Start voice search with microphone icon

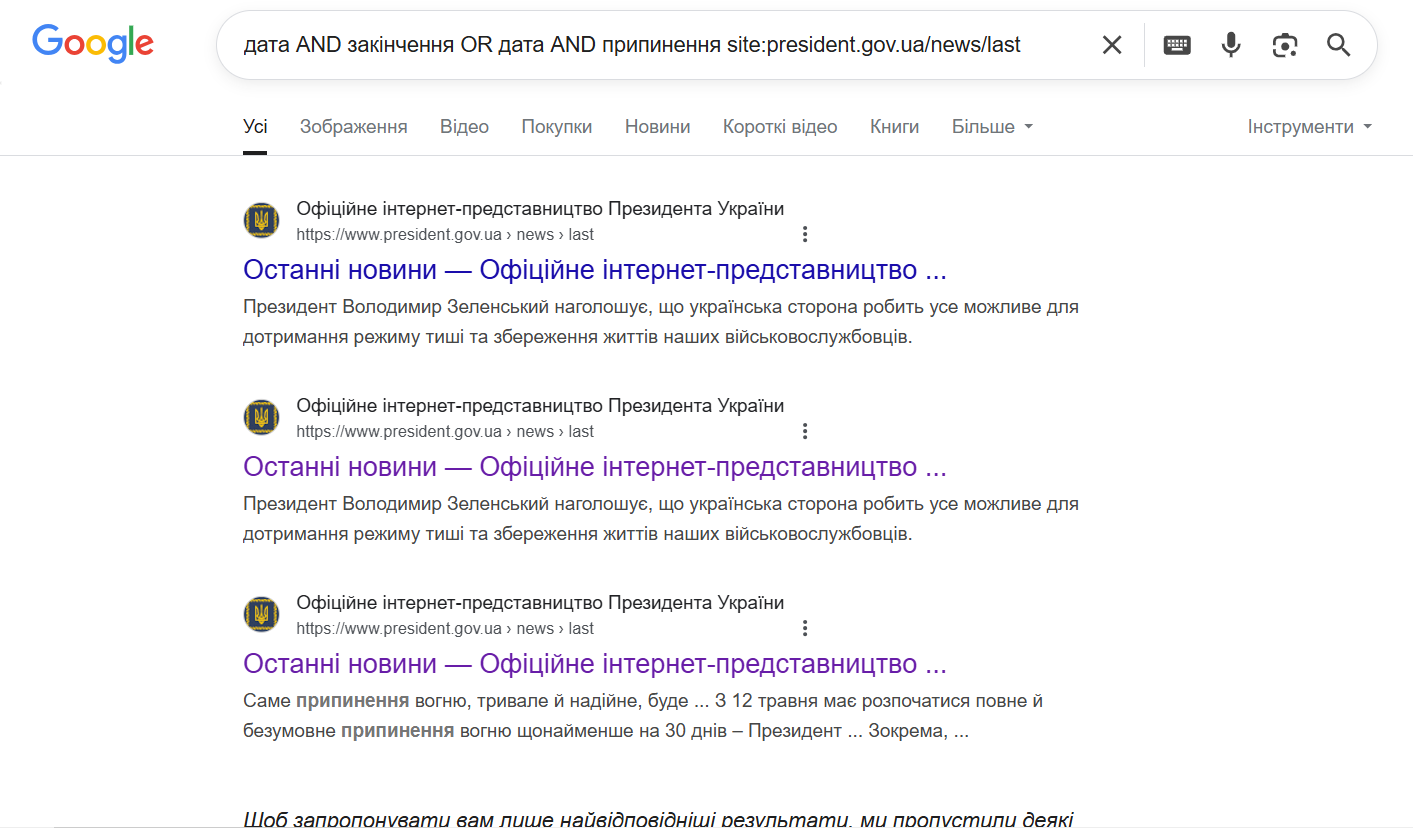(1231, 45)
